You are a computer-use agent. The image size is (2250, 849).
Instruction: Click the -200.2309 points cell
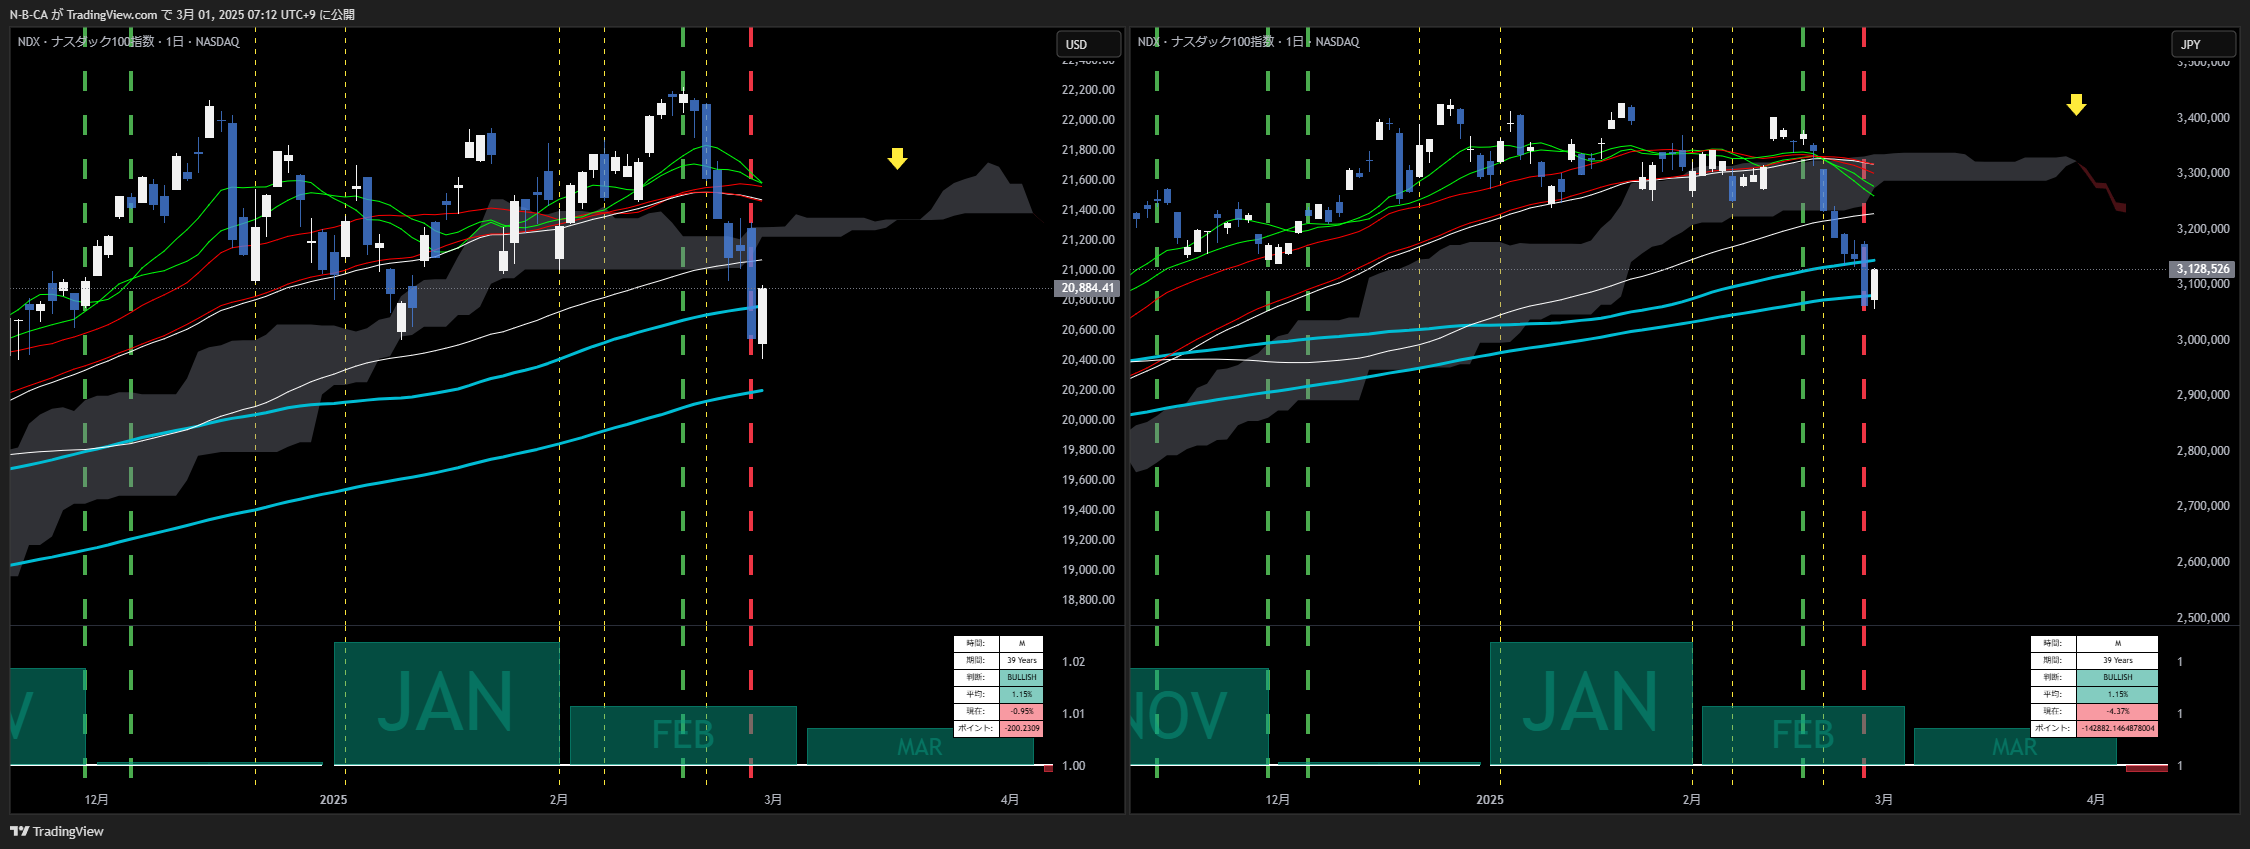(x=1021, y=728)
